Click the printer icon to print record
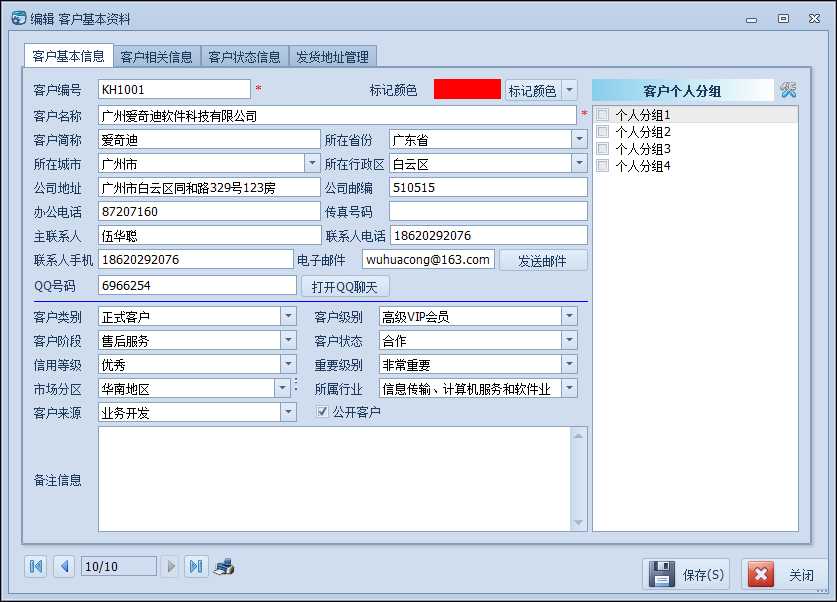This screenshot has height=602, width=837. (224, 566)
